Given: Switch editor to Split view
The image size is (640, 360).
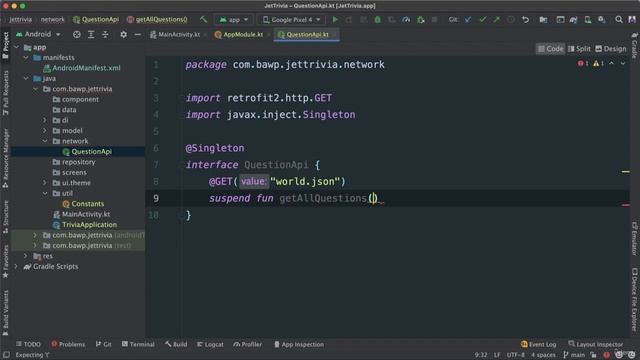Looking at the screenshot, I should 579,49.
